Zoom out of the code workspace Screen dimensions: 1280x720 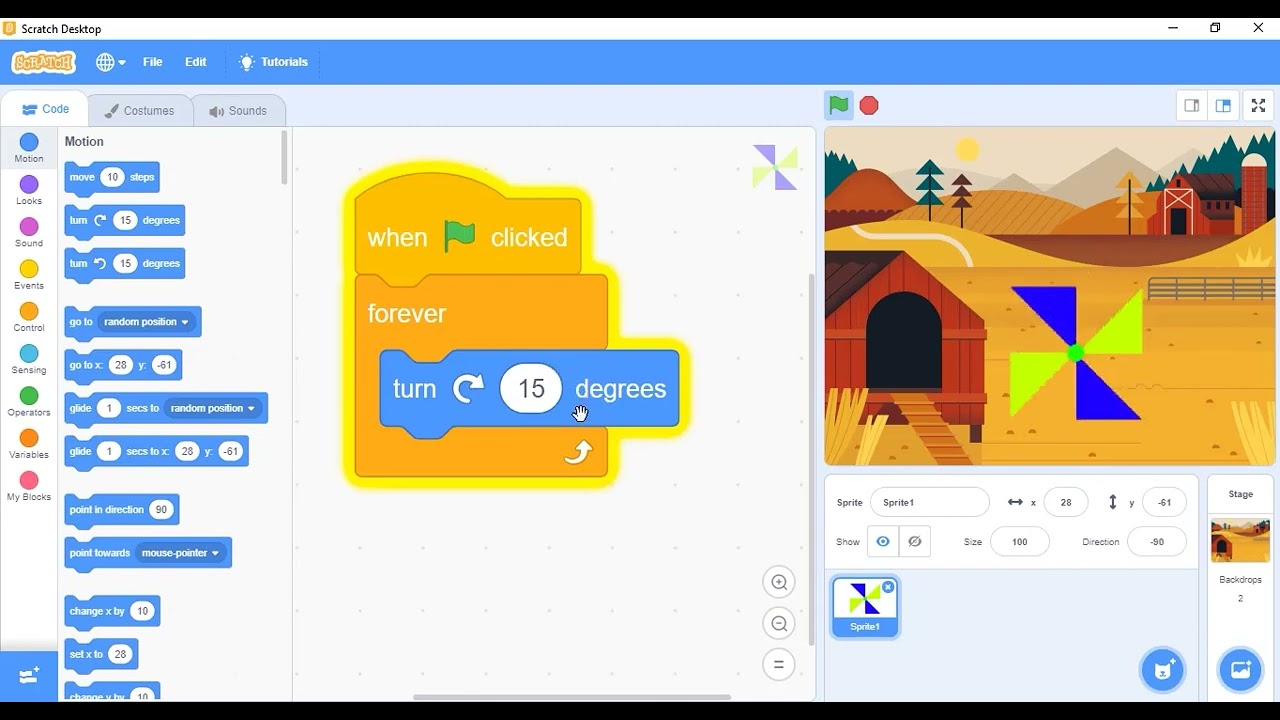(779, 624)
